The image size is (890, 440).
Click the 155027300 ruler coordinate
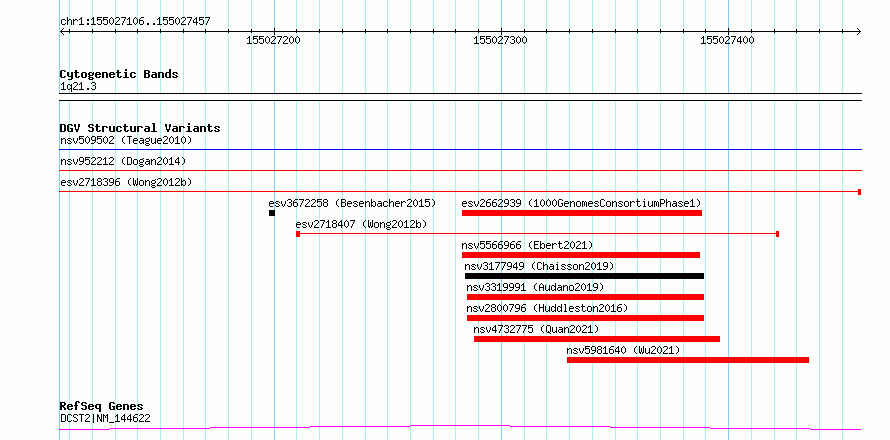pyautogui.click(x=501, y=40)
